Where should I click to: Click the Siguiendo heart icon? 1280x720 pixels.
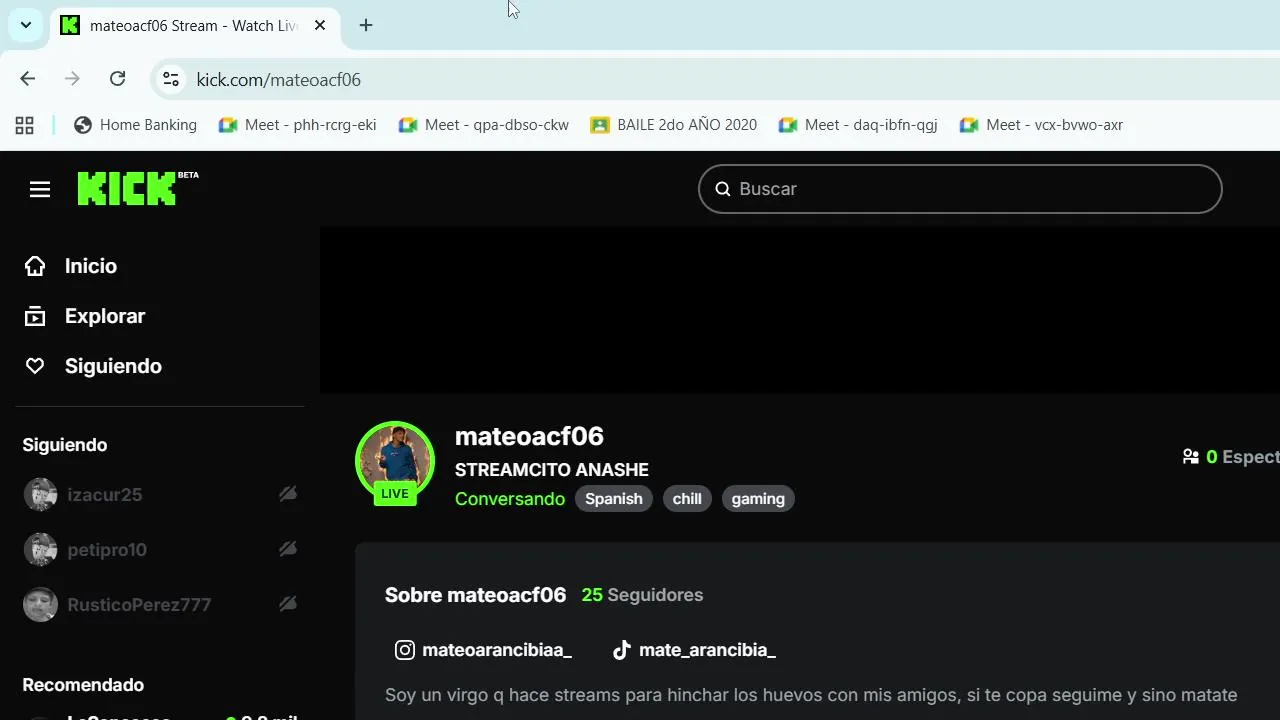coord(35,366)
